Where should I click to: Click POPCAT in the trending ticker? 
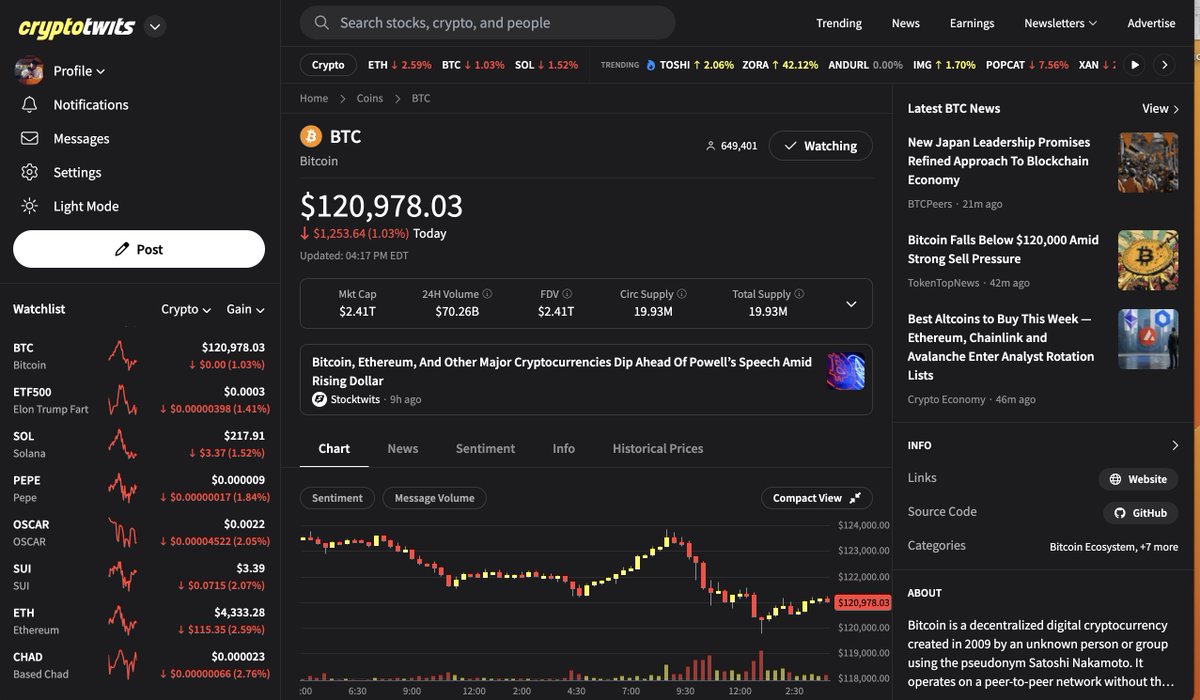click(x=1027, y=65)
